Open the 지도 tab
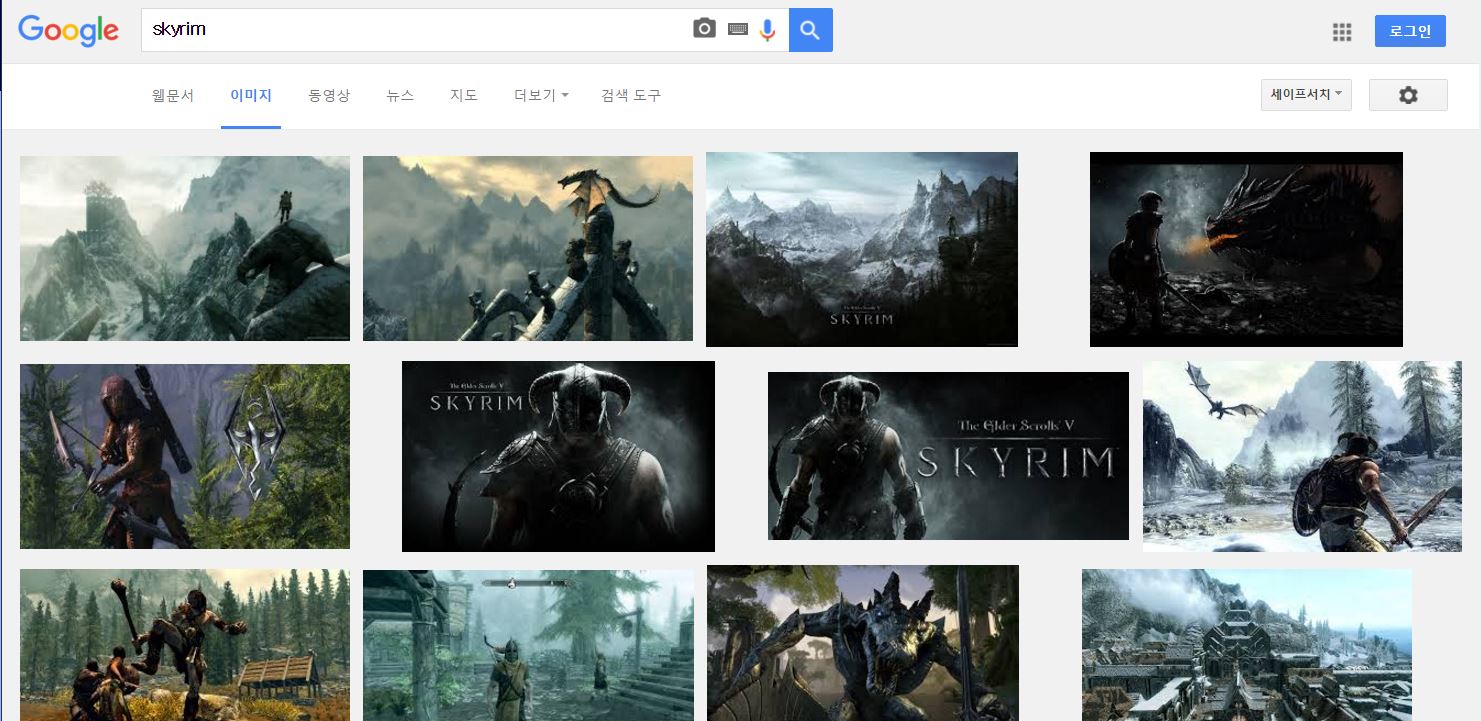The image size is (1481, 721). [x=464, y=96]
